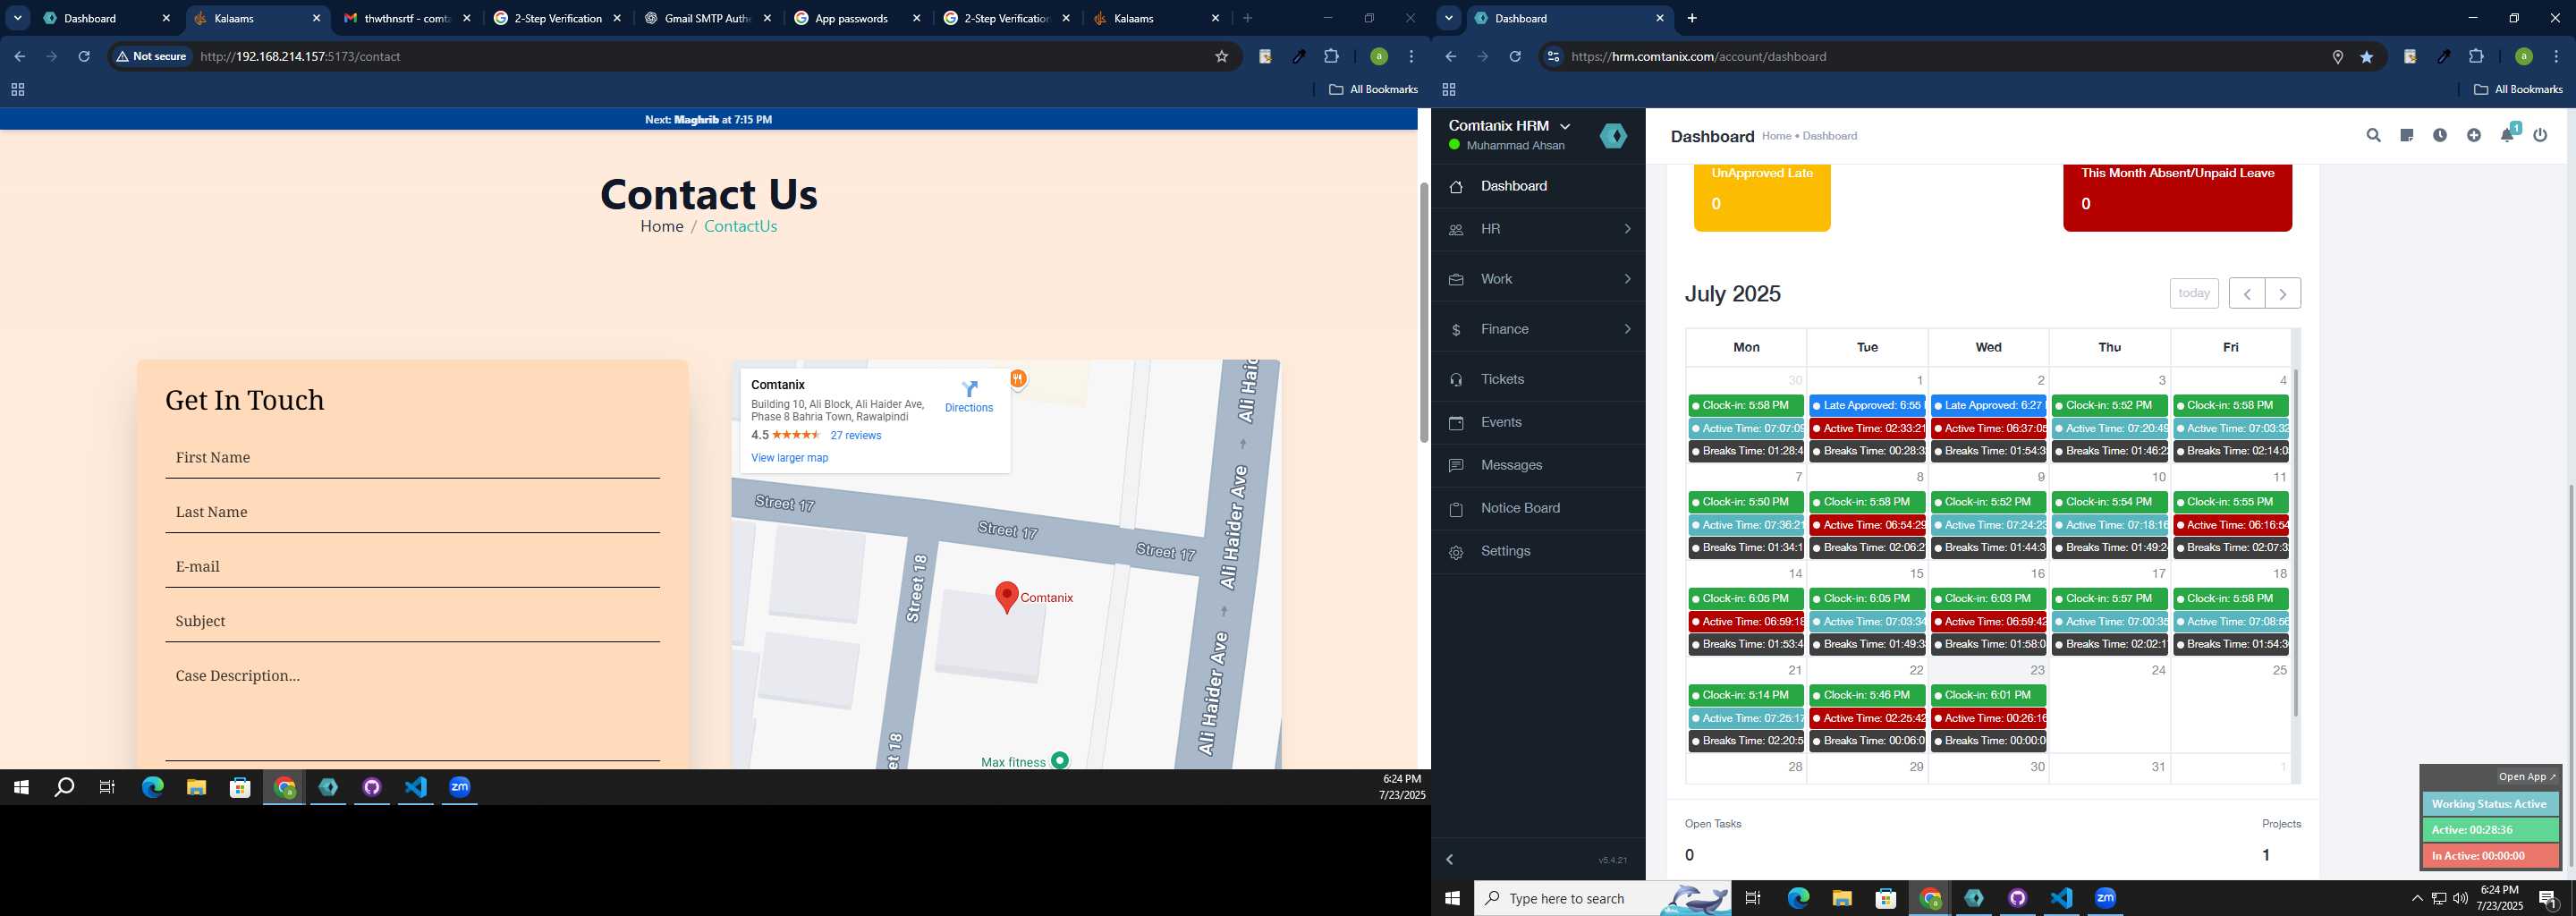Click the apps grid icon in Kalaams browser bookmarks bar
Viewport: 2576px width, 916px height.
tap(17, 90)
